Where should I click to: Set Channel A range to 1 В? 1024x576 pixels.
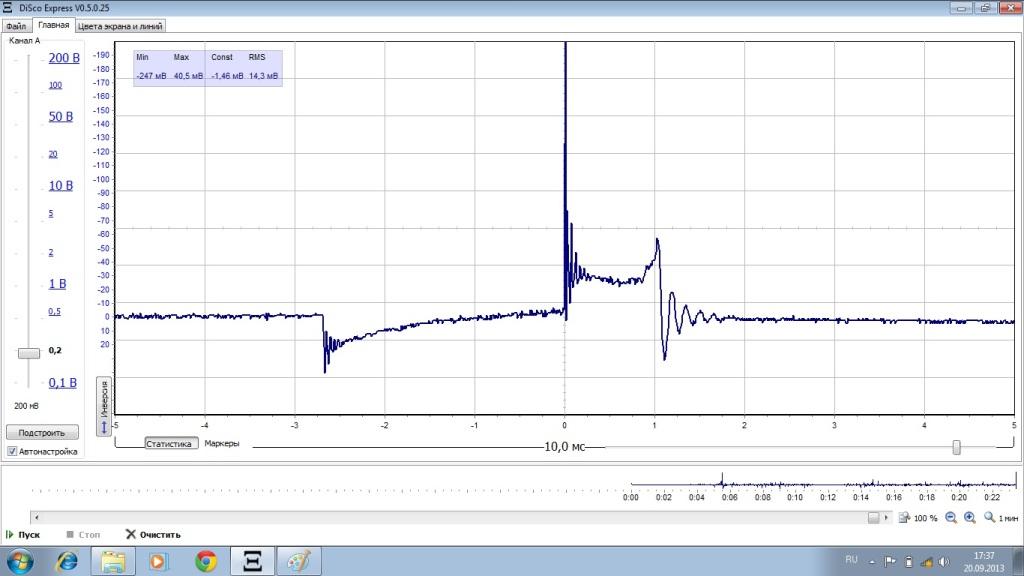pos(57,284)
